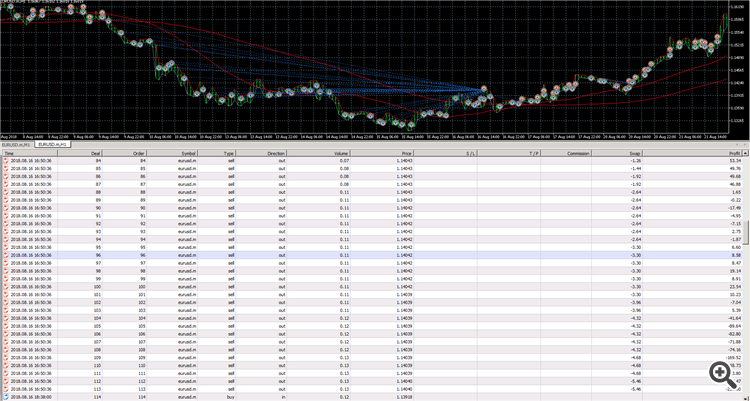Screen dimensions: 750x401
Task: Sort by the Profit column header
Action: pos(693,154)
